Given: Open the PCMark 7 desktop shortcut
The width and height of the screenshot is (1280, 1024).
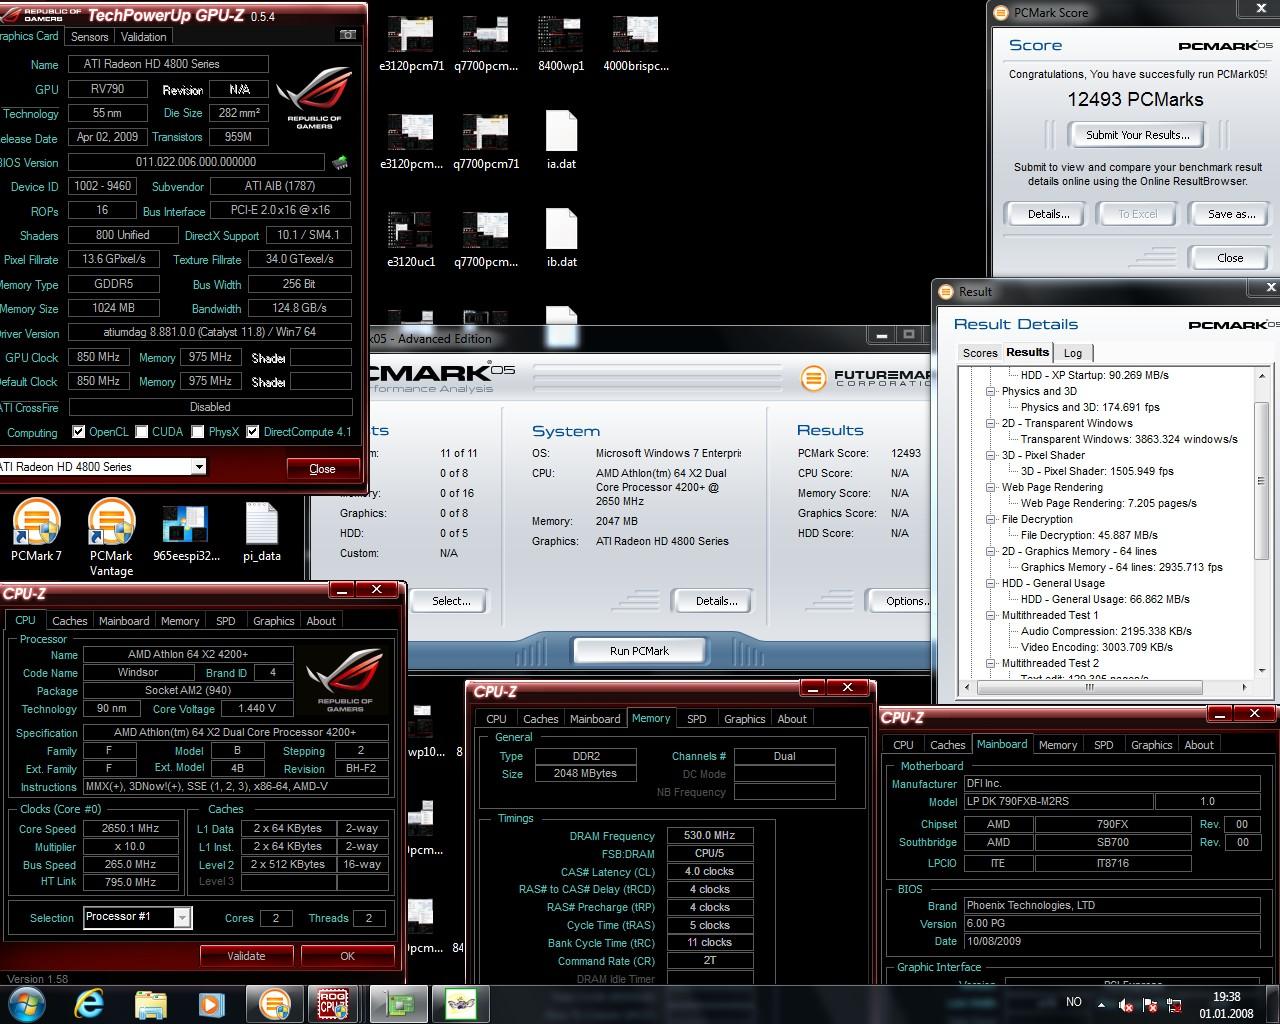Looking at the screenshot, I should pyautogui.click(x=36, y=531).
